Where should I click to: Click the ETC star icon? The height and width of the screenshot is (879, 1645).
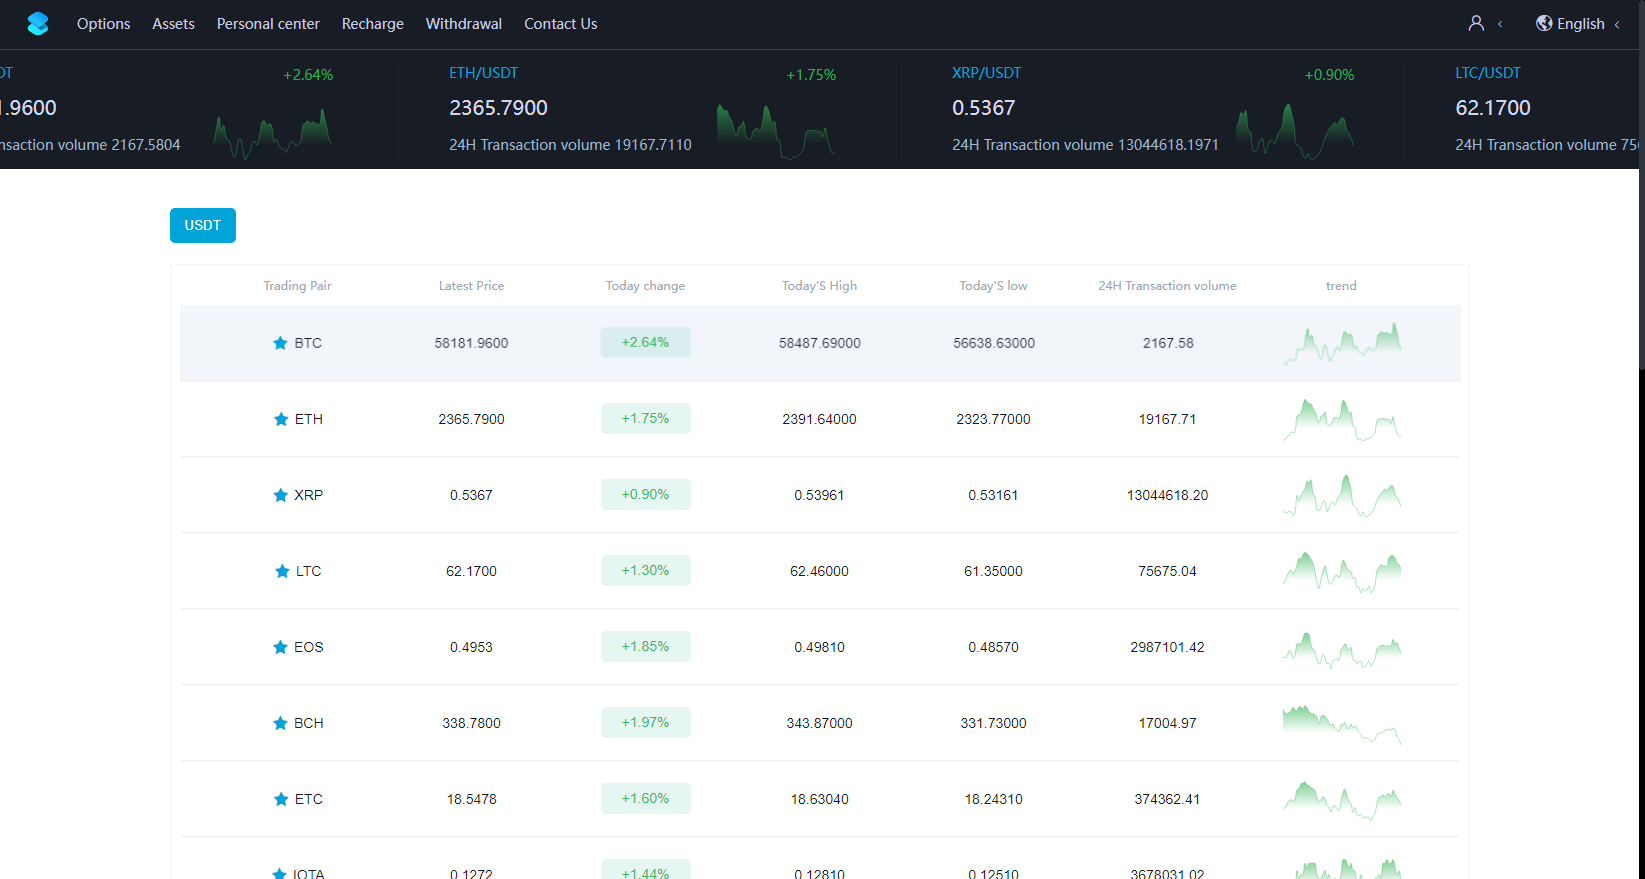click(281, 799)
